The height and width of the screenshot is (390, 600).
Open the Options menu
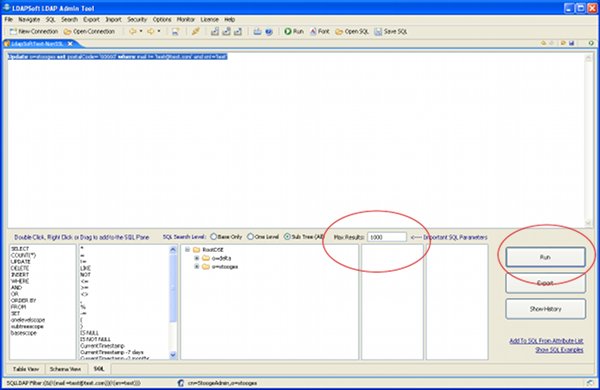[x=162, y=20]
